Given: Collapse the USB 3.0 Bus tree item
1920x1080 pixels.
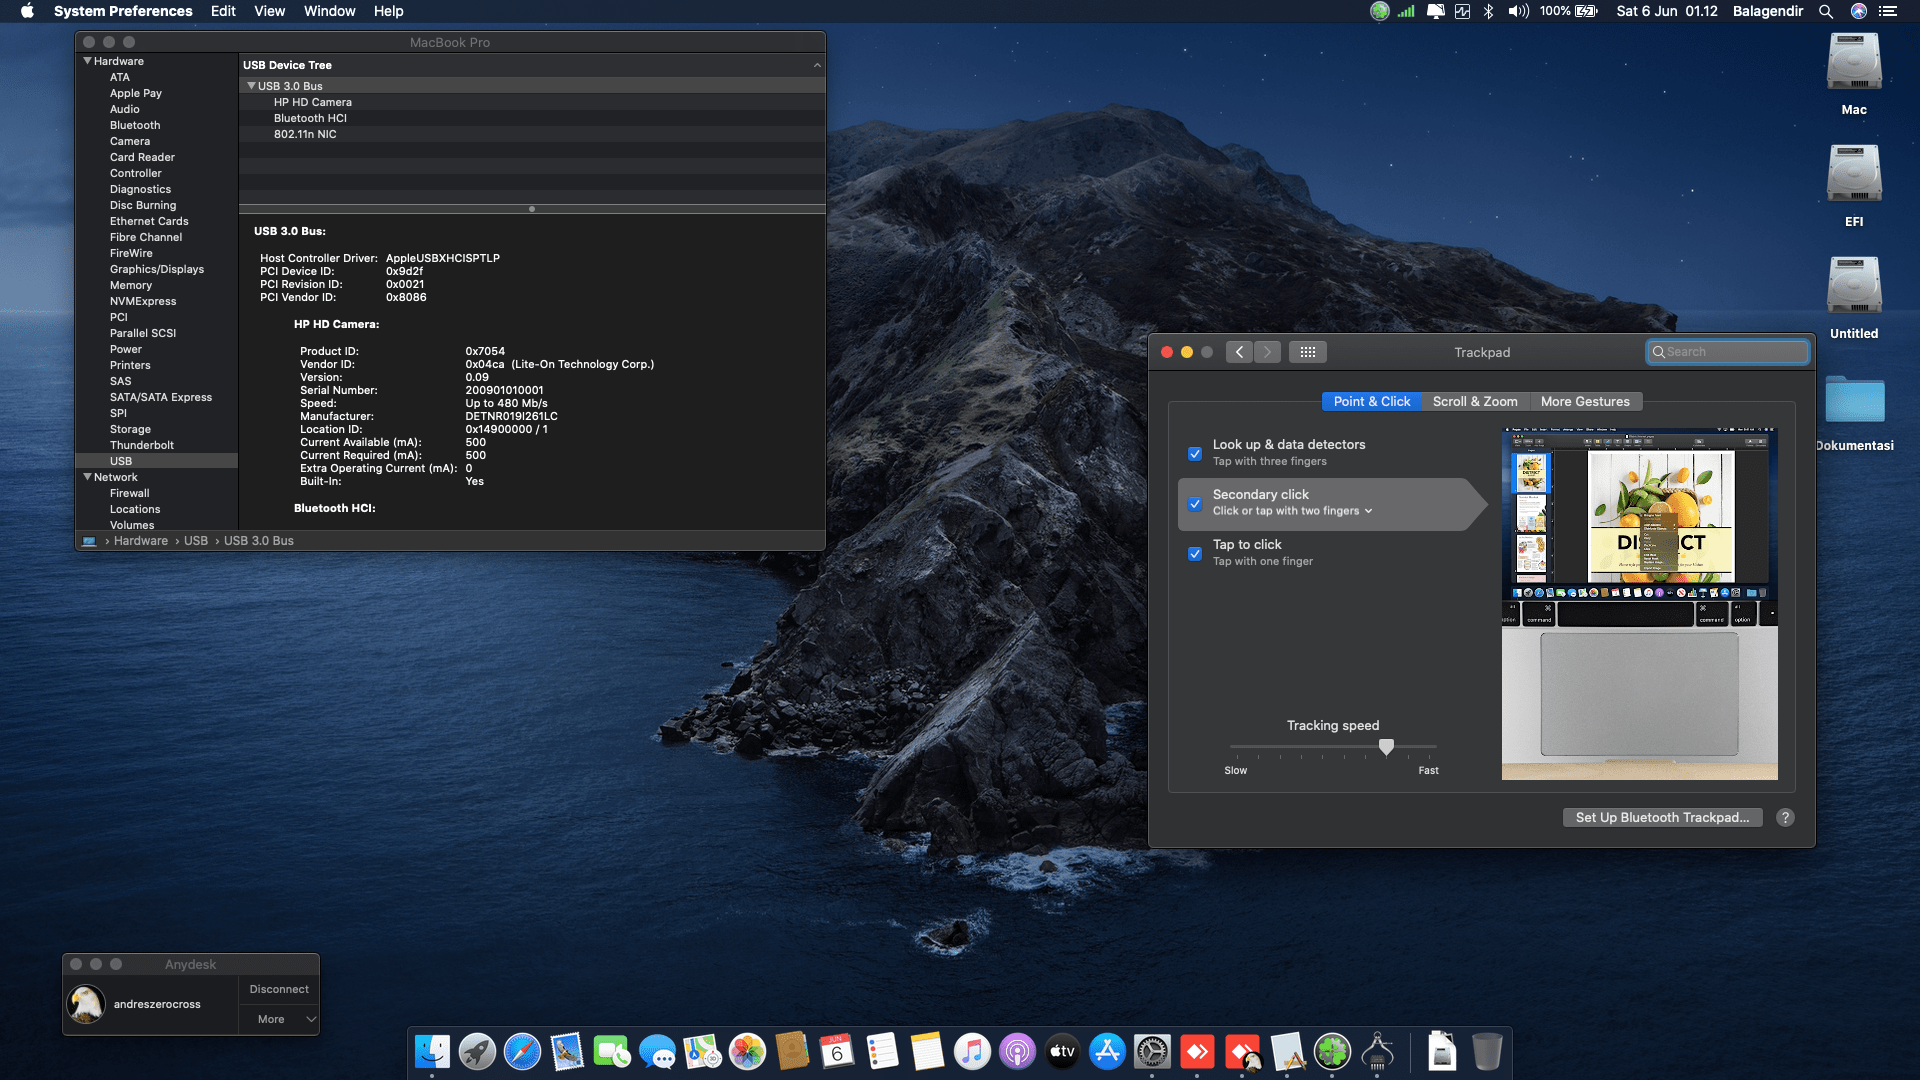Looking at the screenshot, I should click(252, 86).
